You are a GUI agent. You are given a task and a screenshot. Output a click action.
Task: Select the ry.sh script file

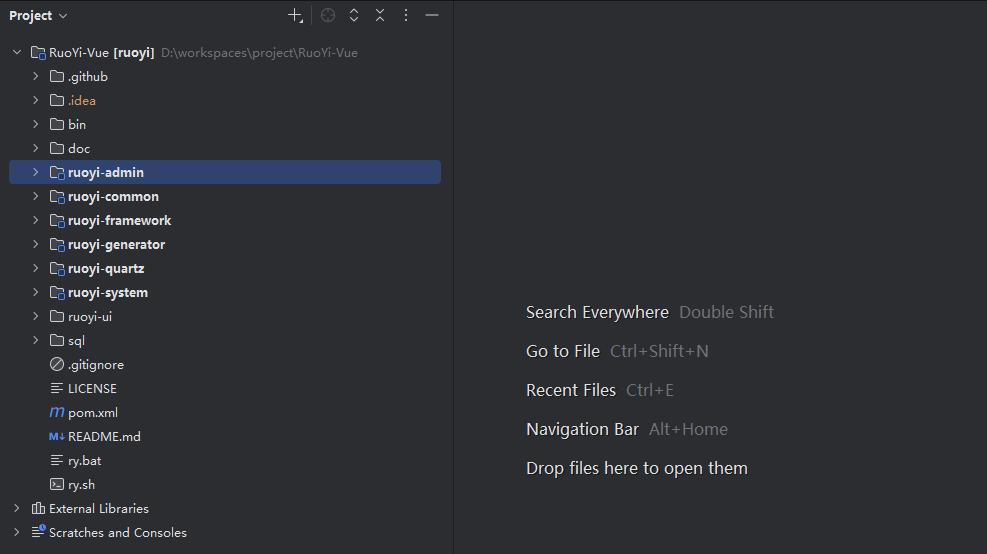pyautogui.click(x=81, y=484)
